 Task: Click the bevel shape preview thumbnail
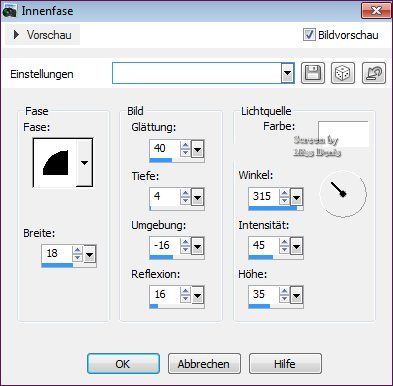pos(55,163)
